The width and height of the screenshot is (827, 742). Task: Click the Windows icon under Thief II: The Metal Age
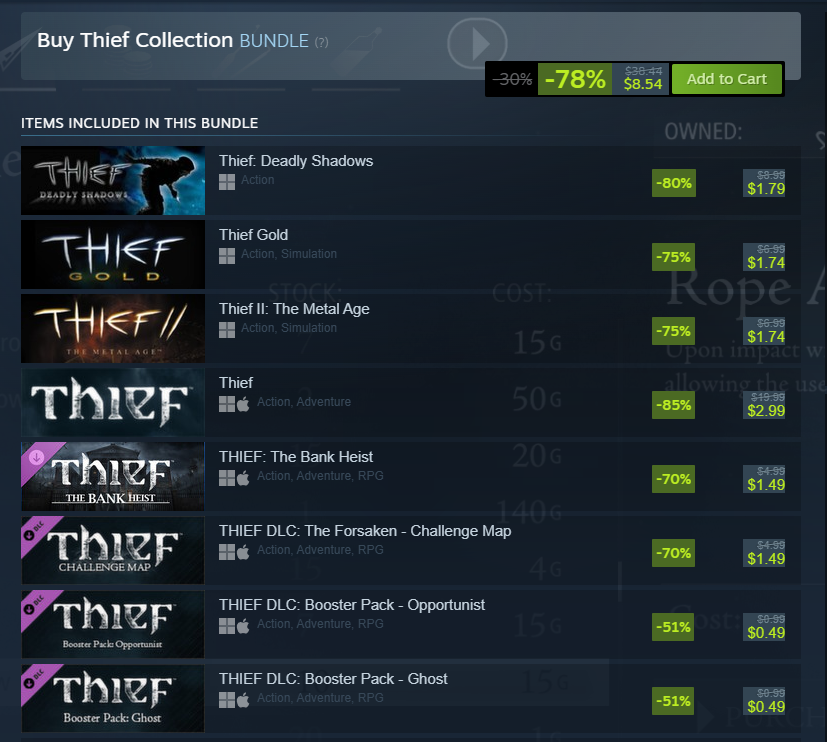(x=227, y=330)
